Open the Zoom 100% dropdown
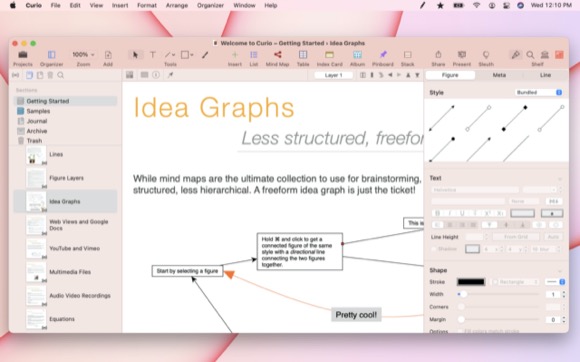The height and width of the screenshot is (362, 580). click(83, 55)
